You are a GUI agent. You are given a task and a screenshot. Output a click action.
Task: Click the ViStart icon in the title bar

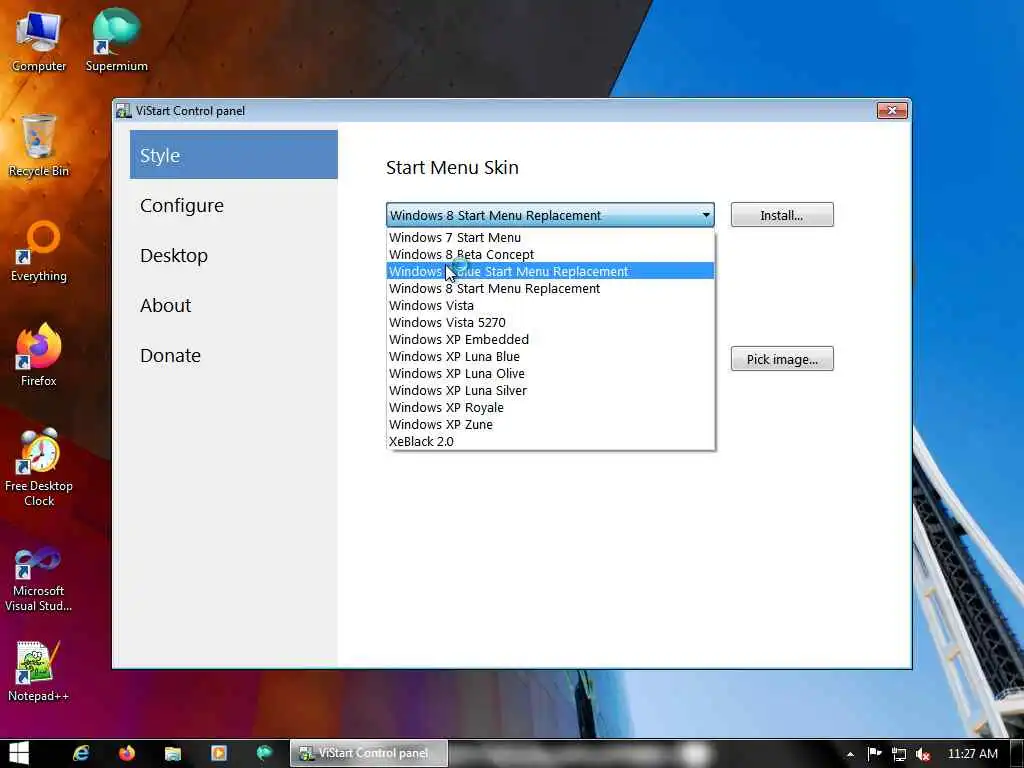(123, 110)
